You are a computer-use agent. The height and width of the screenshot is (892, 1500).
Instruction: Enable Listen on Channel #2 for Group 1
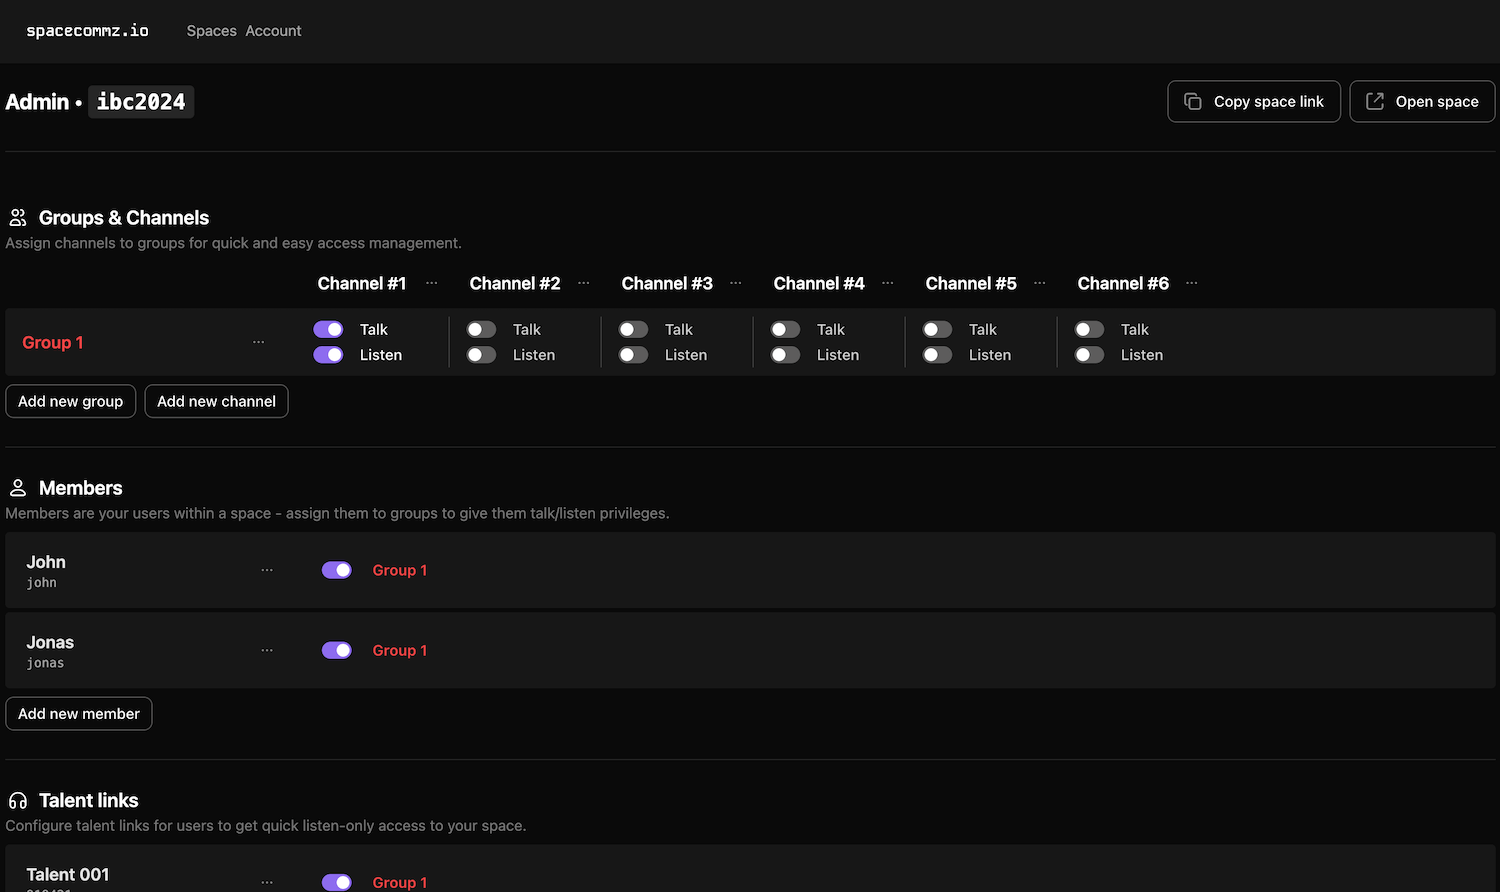(x=481, y=355)
